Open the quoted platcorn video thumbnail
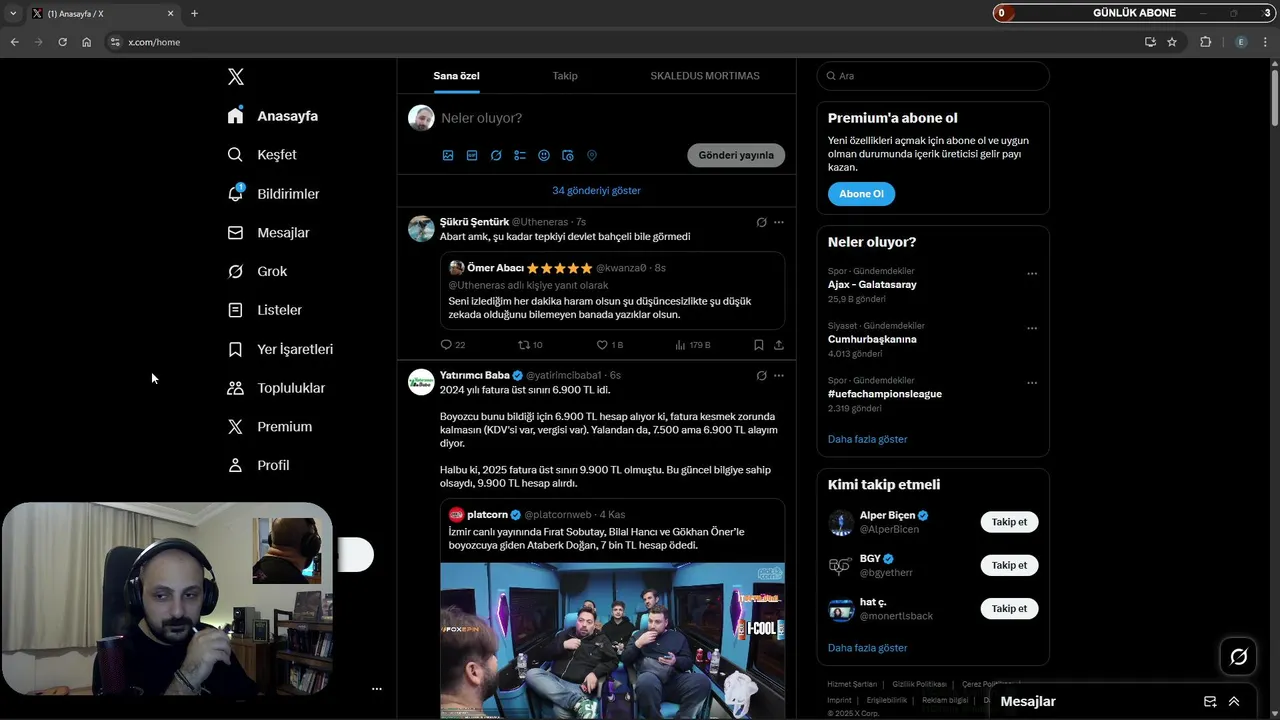 click(x=612, y=640)
